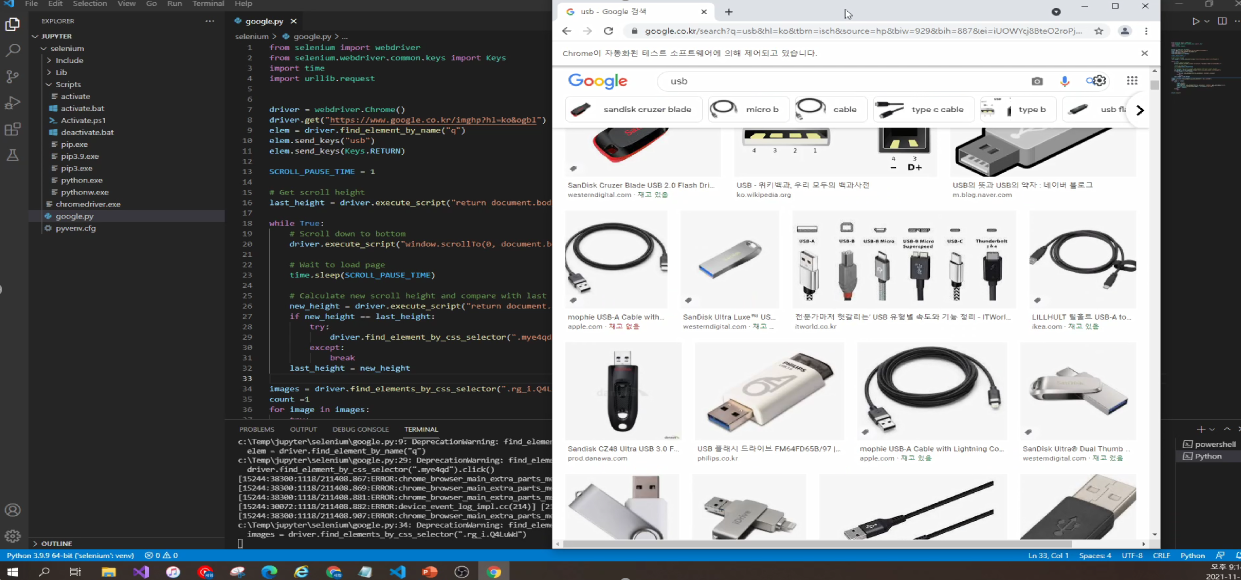The height and width of the screenshot is (580, 1241).
Task: Open Explorer's more actions ellipsis
Action: pyautogui.click(x=209, y=20)
